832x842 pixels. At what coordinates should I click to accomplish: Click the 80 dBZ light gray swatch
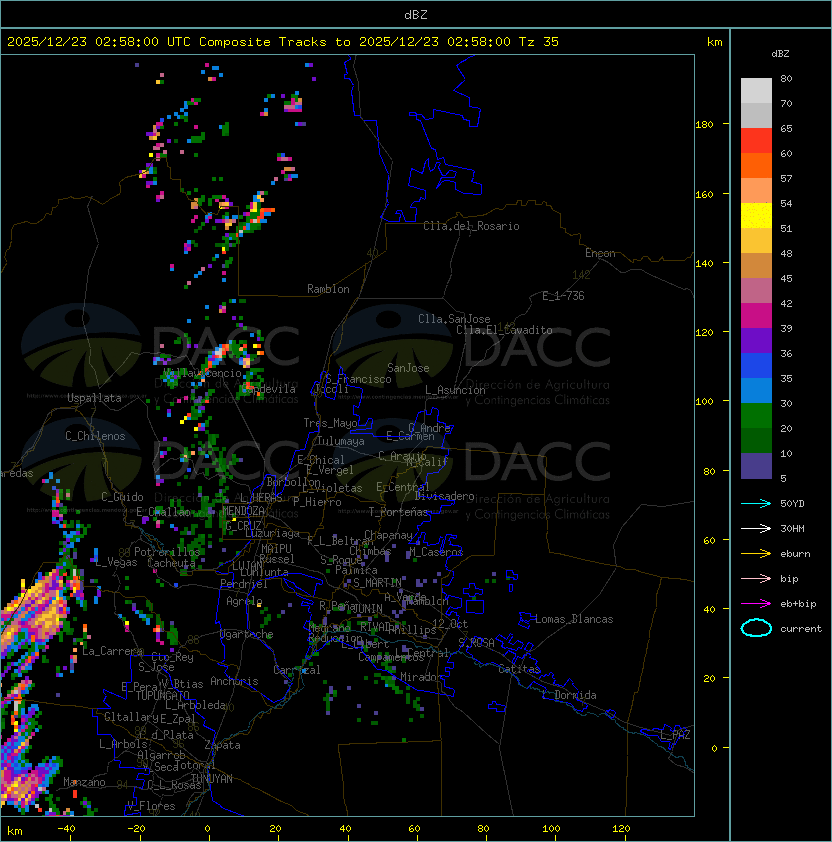click(756, 90)
